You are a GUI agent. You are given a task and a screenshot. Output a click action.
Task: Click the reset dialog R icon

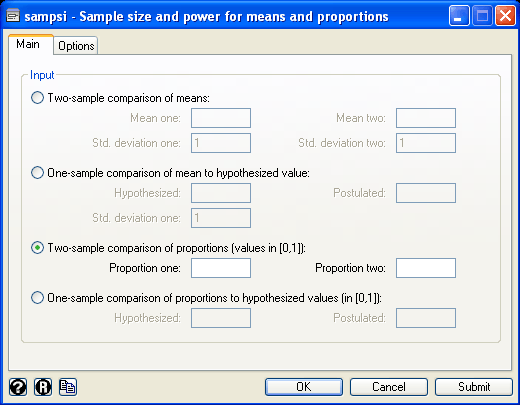[43, 387]
